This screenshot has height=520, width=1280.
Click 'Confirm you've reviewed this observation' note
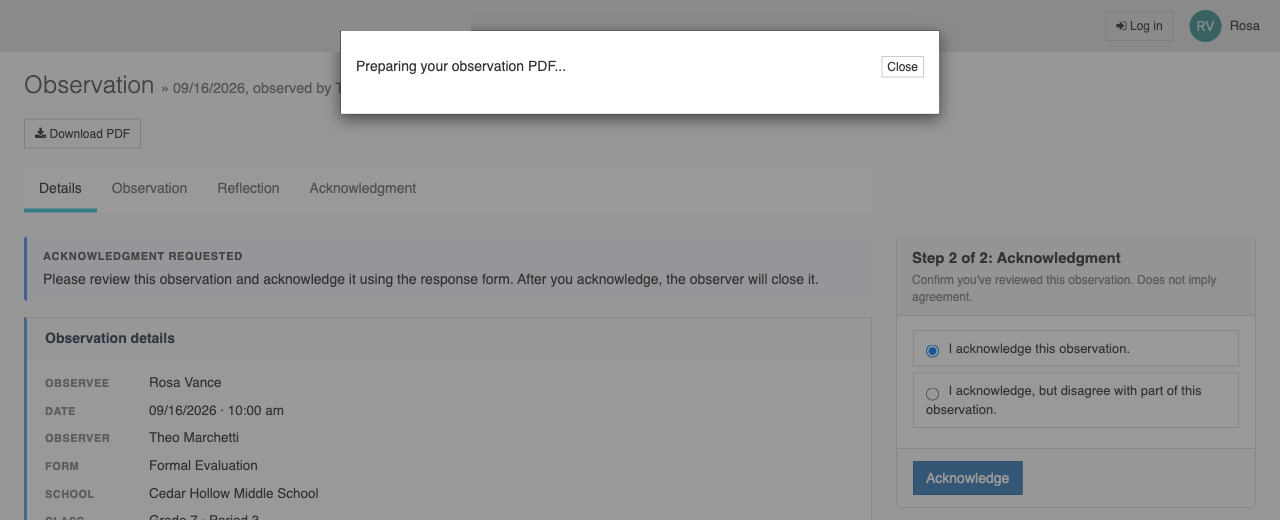point(1064,288)
